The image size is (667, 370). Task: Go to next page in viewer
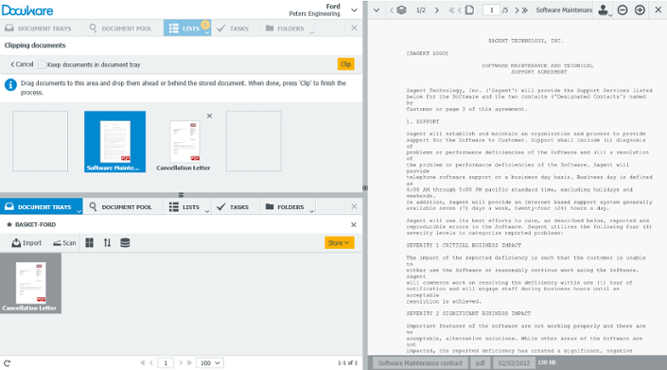(x=517, y=10)
